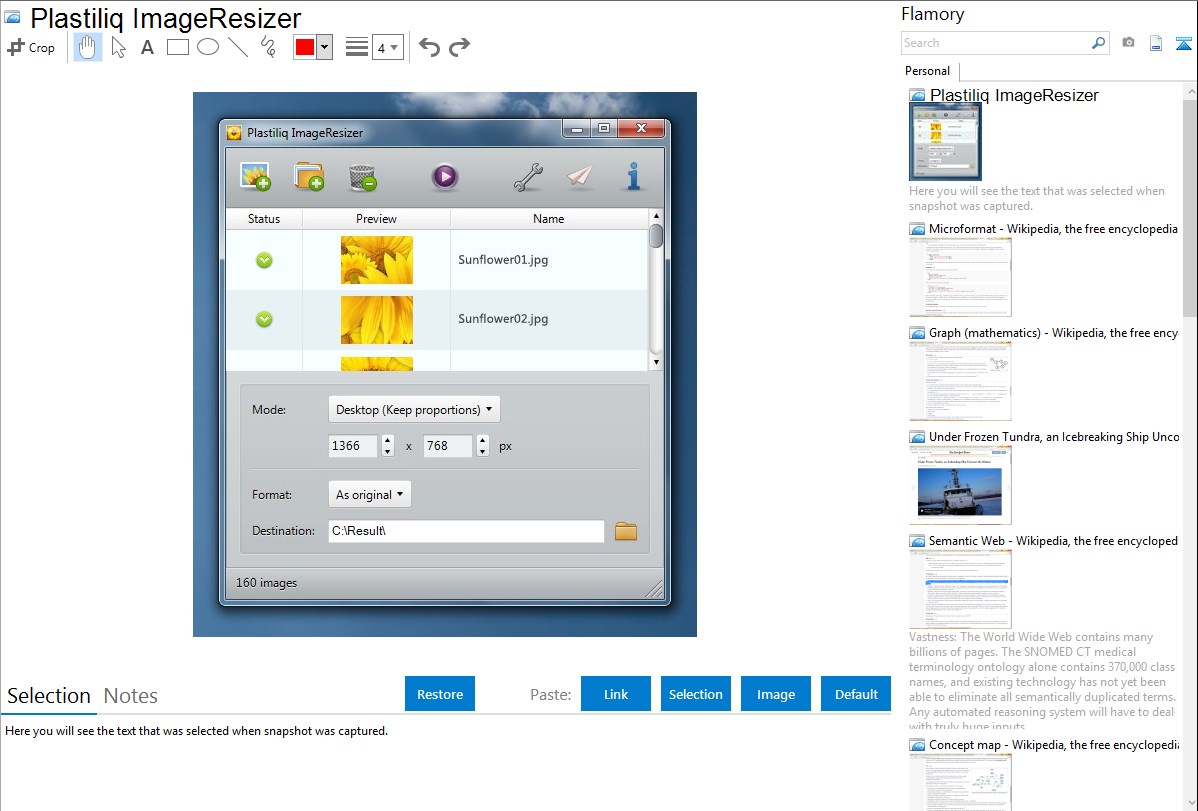
Task: Click the Sunflower01.jpg file name
Action: coord(503,260)
